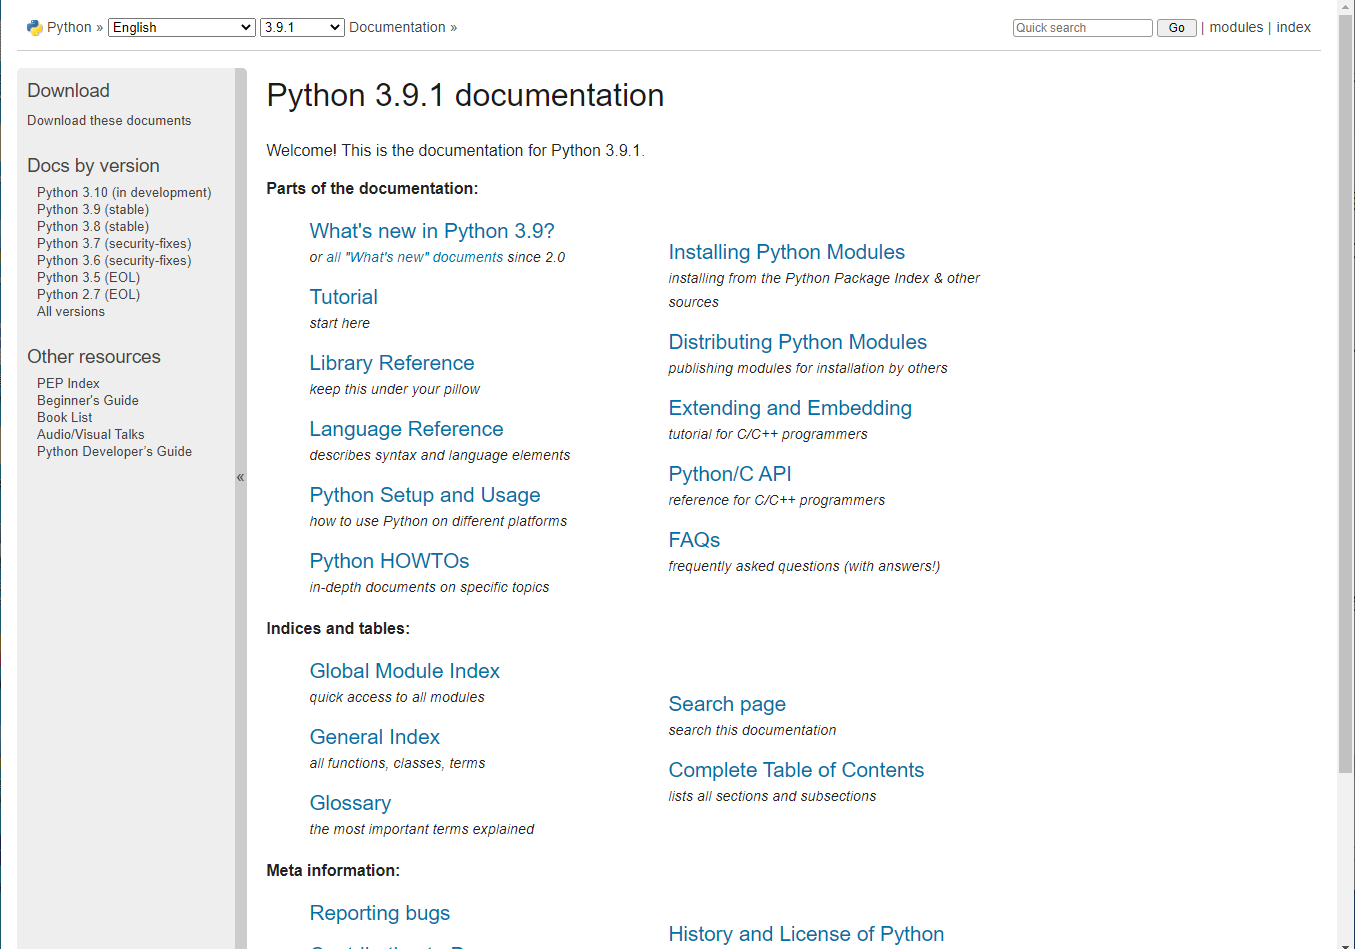The image size is (1355, 949).
Task: Open the Documentation breadcrumb link
Action: [x=397, y=28]
